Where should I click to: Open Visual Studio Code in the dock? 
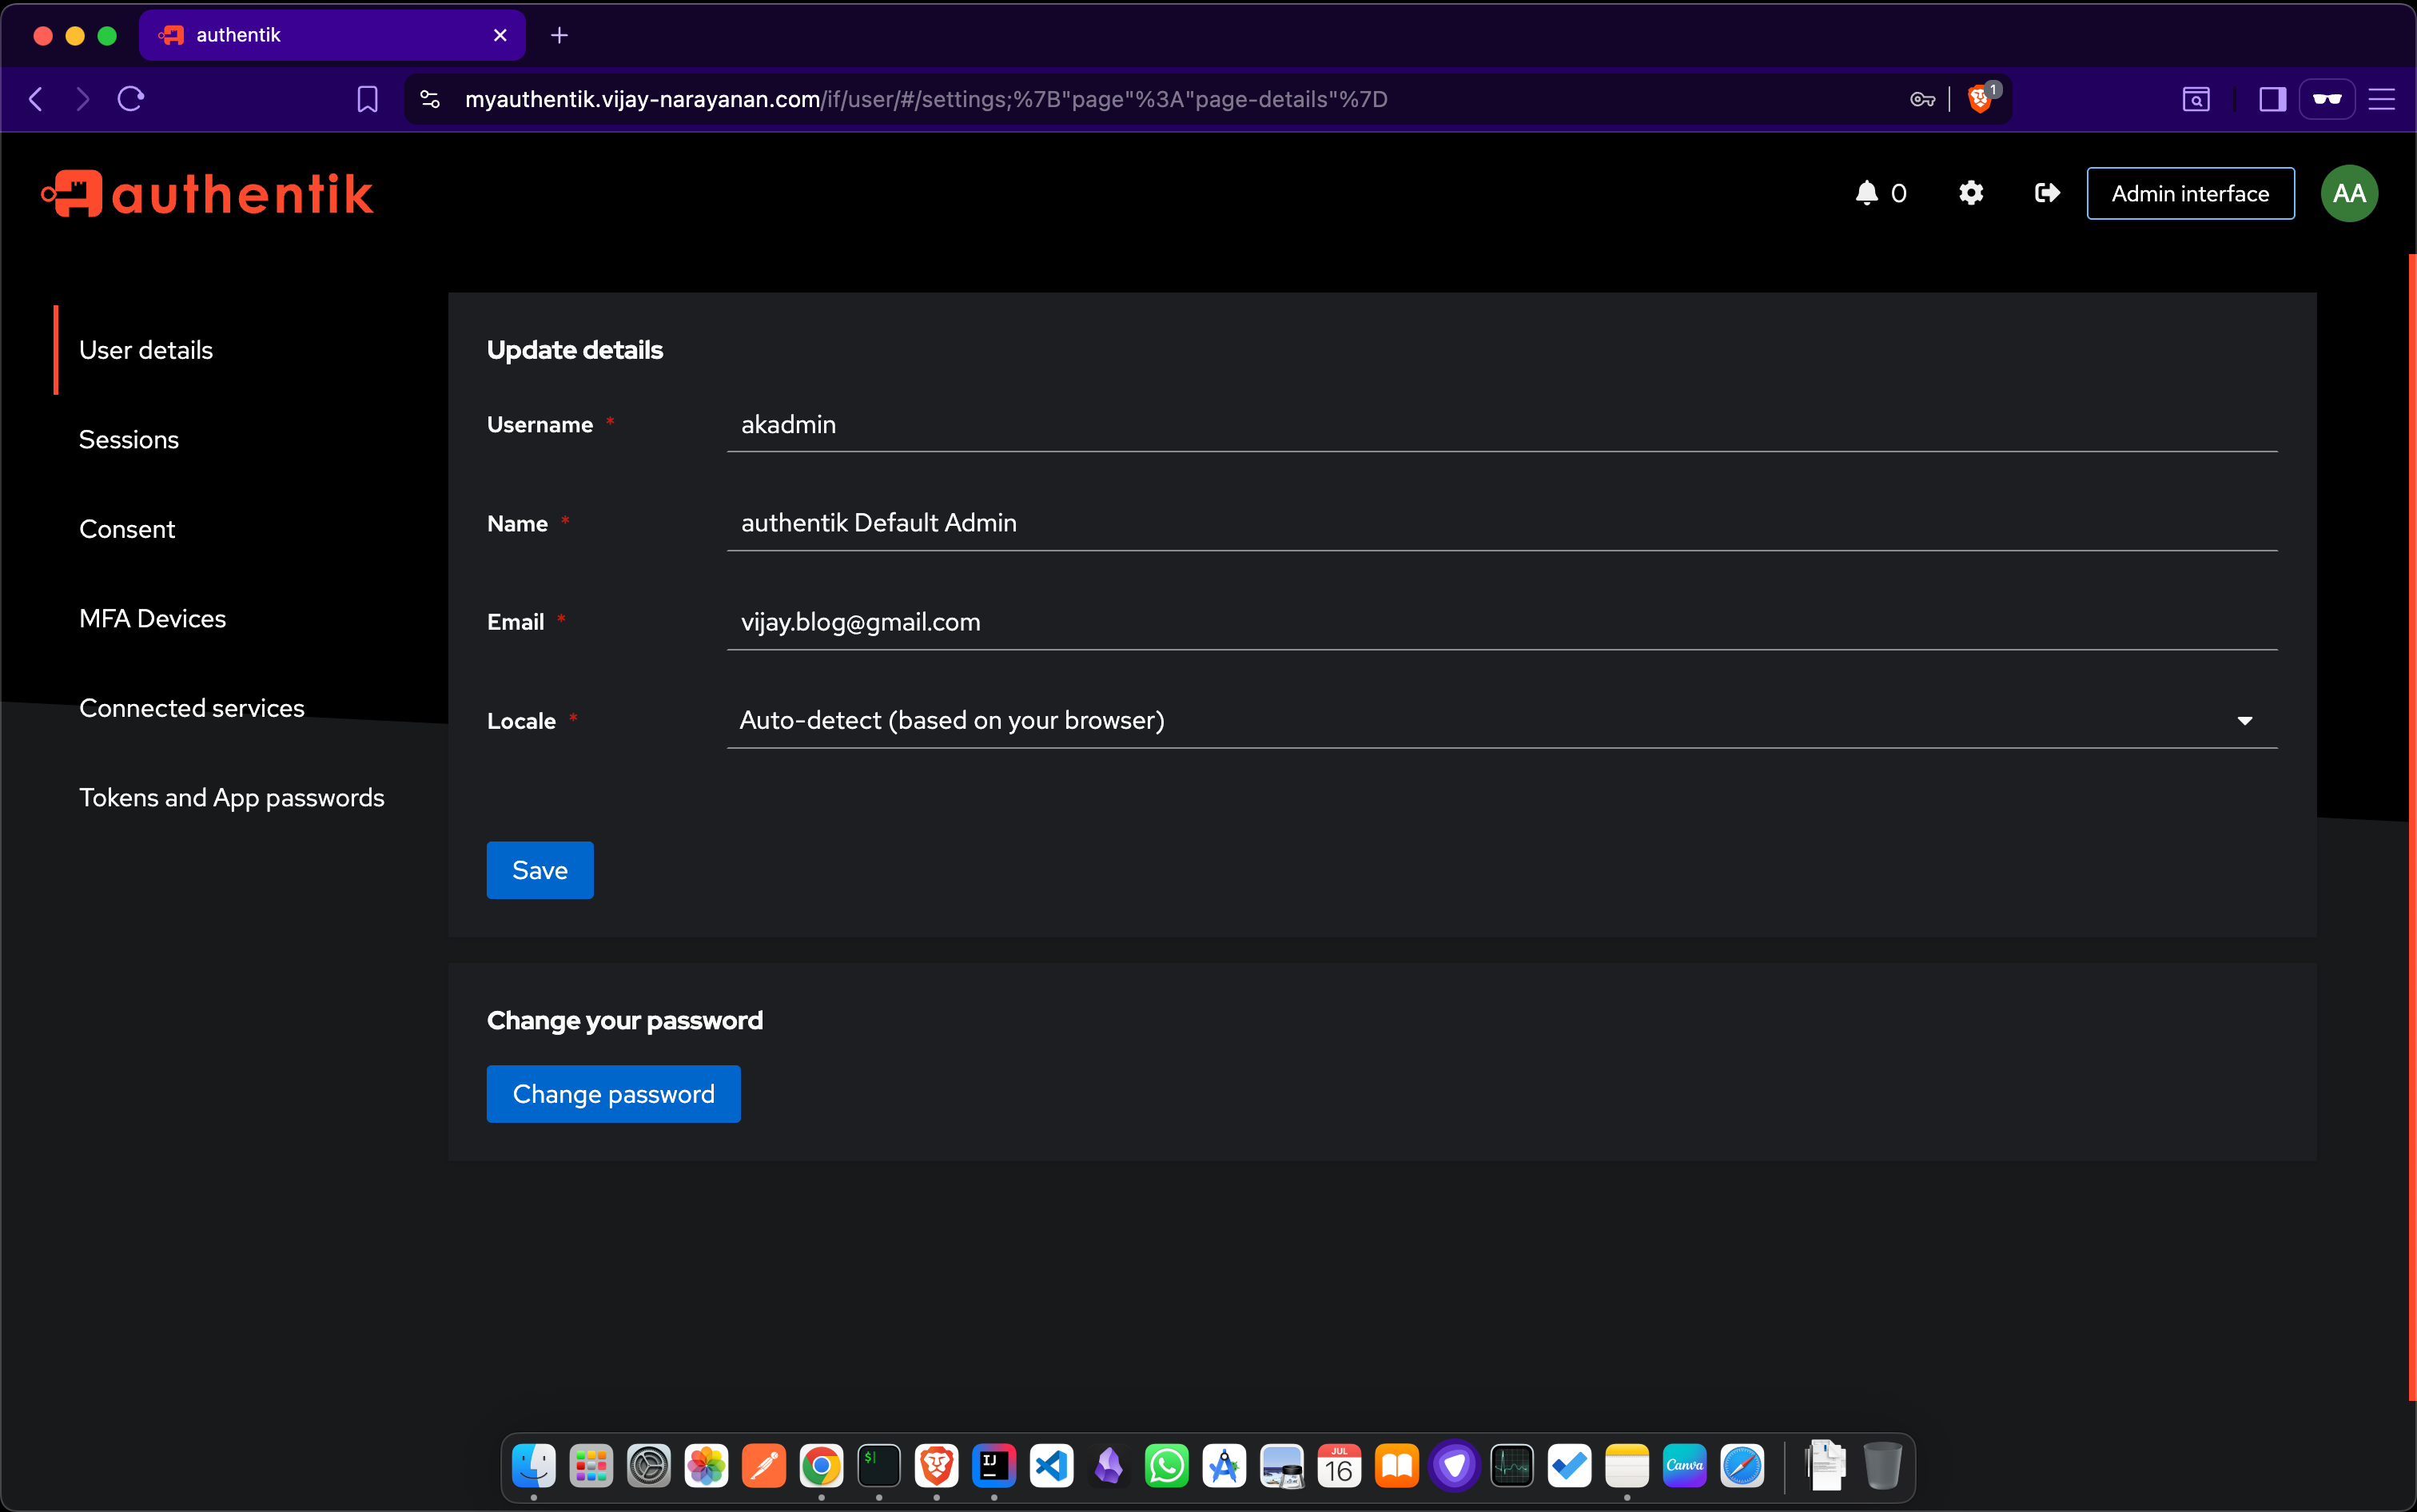tap(1051, 1466)
